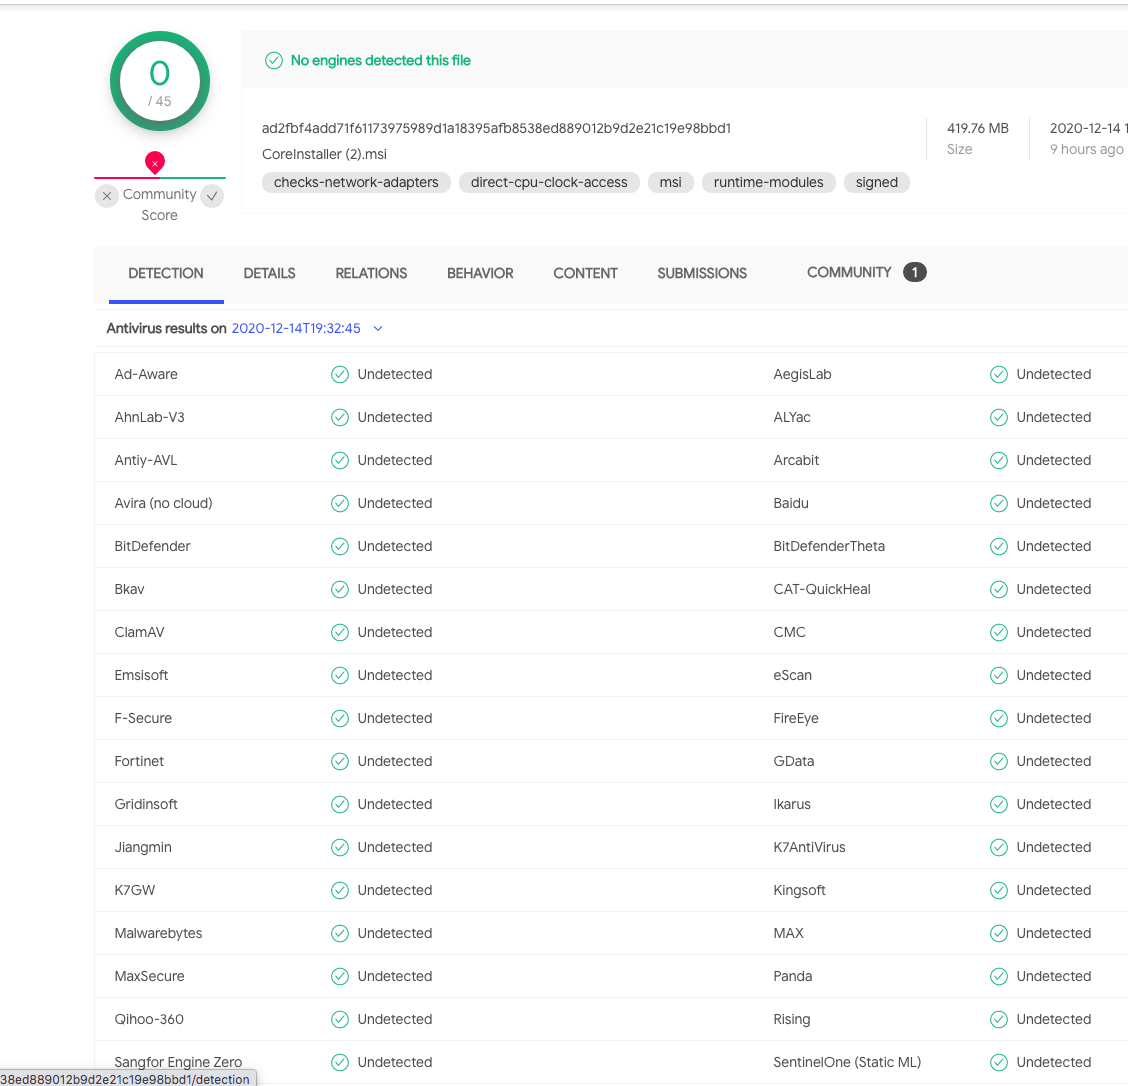Click the ALYac engine name
1128x1086 pixels.
(792, 417)
